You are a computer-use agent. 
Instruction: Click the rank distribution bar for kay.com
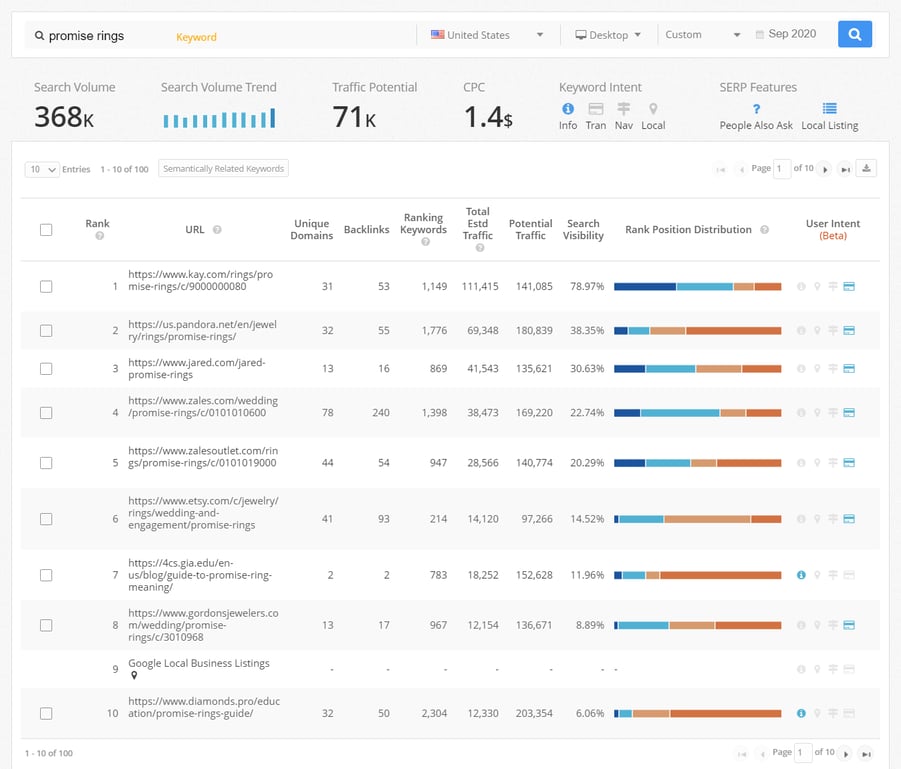[698, 286]
